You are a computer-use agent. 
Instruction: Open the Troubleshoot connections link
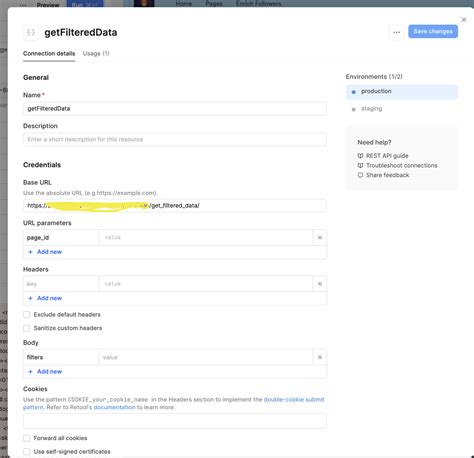coord(401,165)
